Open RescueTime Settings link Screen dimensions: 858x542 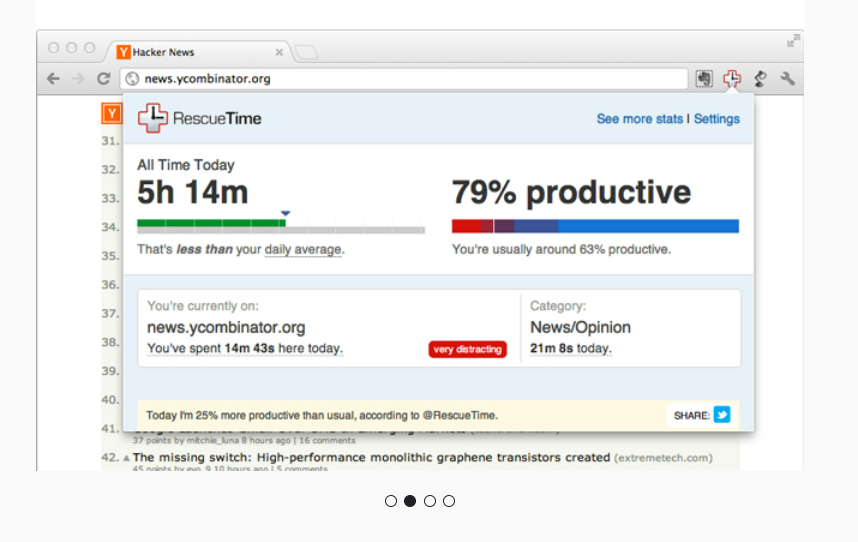tap(717, 119)
